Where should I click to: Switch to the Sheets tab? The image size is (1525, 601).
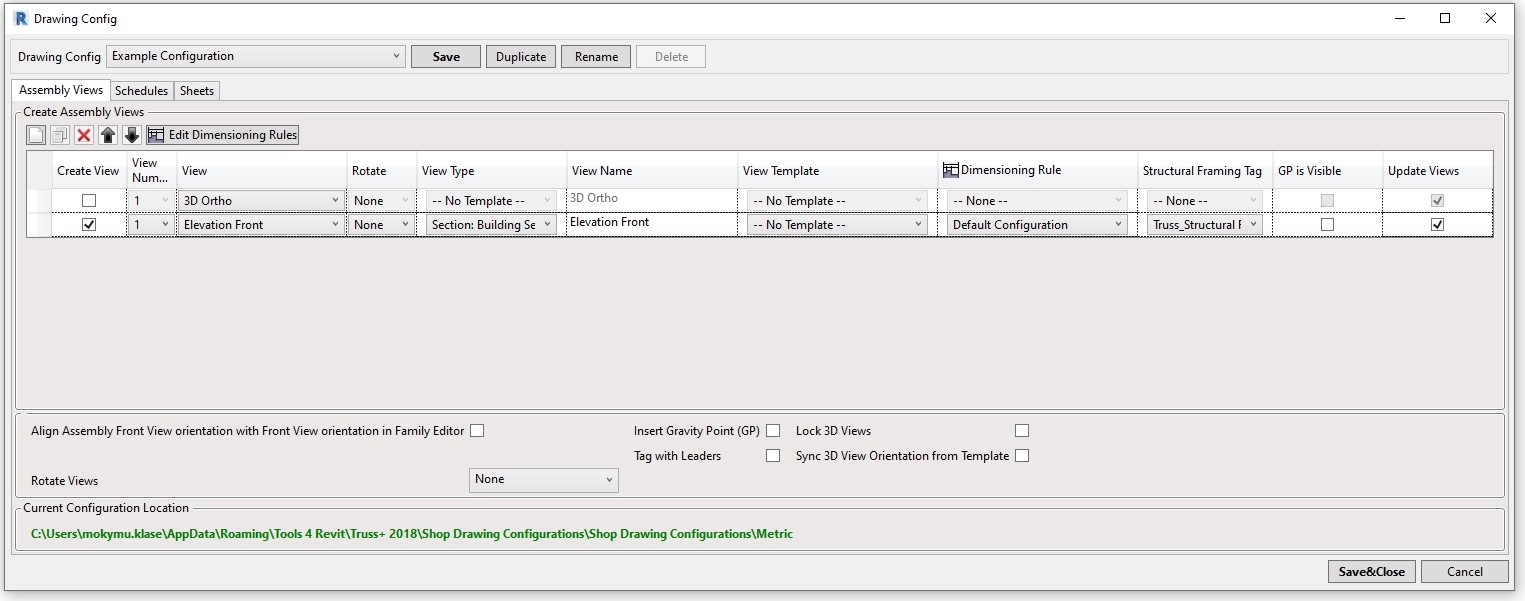point(197,91)
